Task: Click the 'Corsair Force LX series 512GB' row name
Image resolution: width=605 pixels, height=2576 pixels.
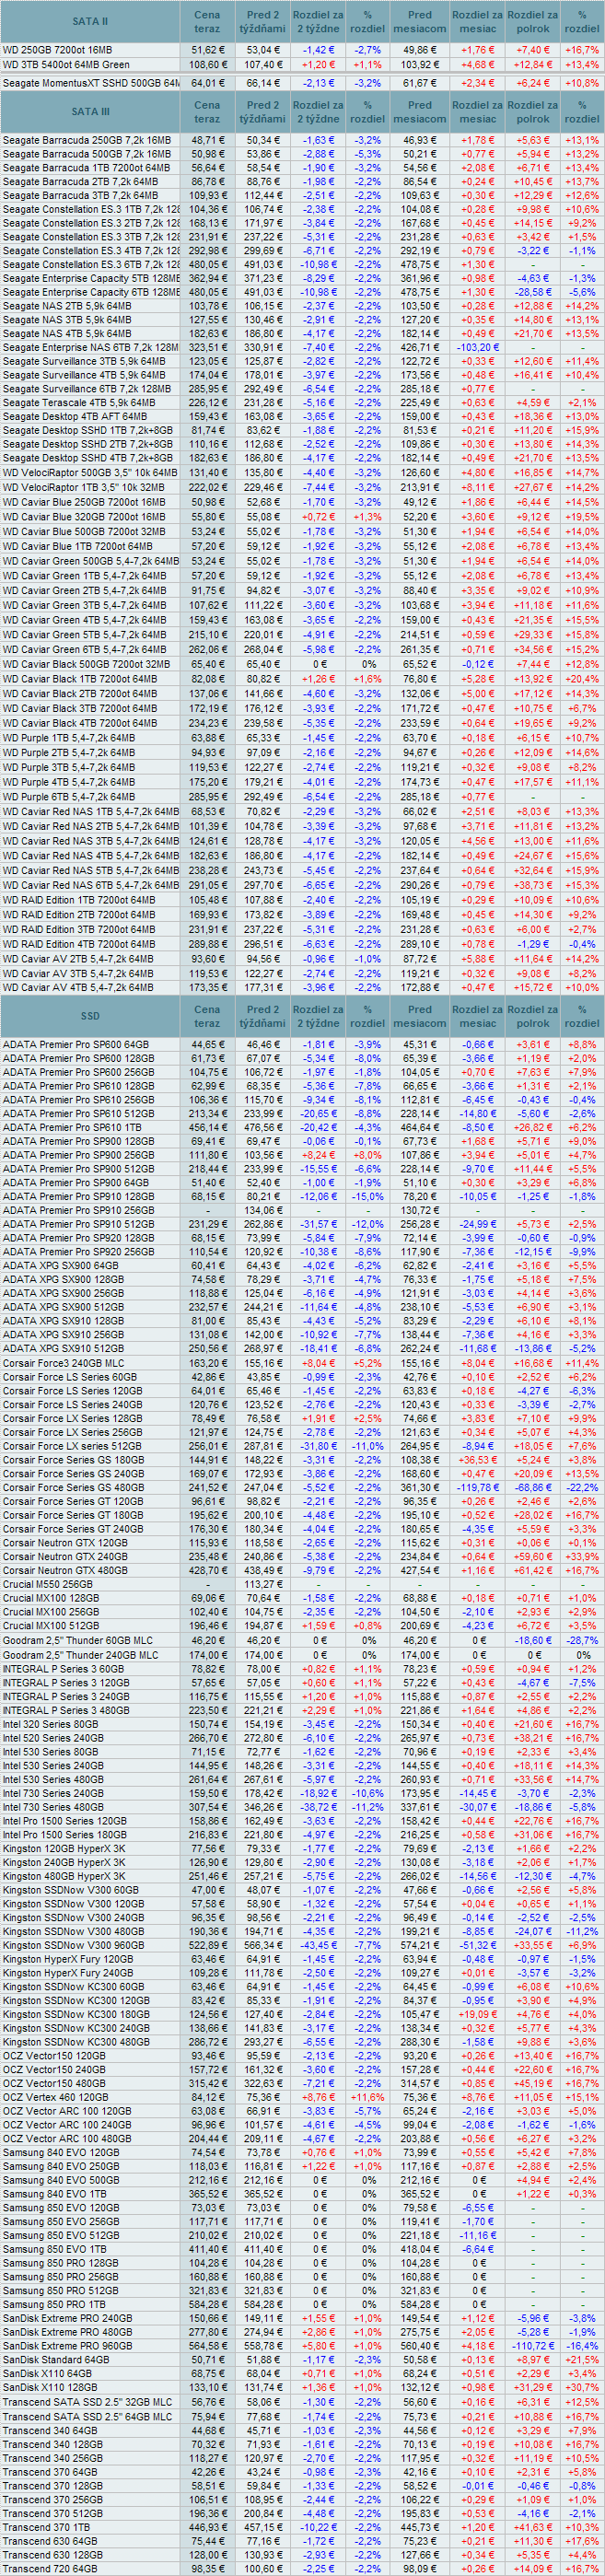Action: click(72, 1445)
